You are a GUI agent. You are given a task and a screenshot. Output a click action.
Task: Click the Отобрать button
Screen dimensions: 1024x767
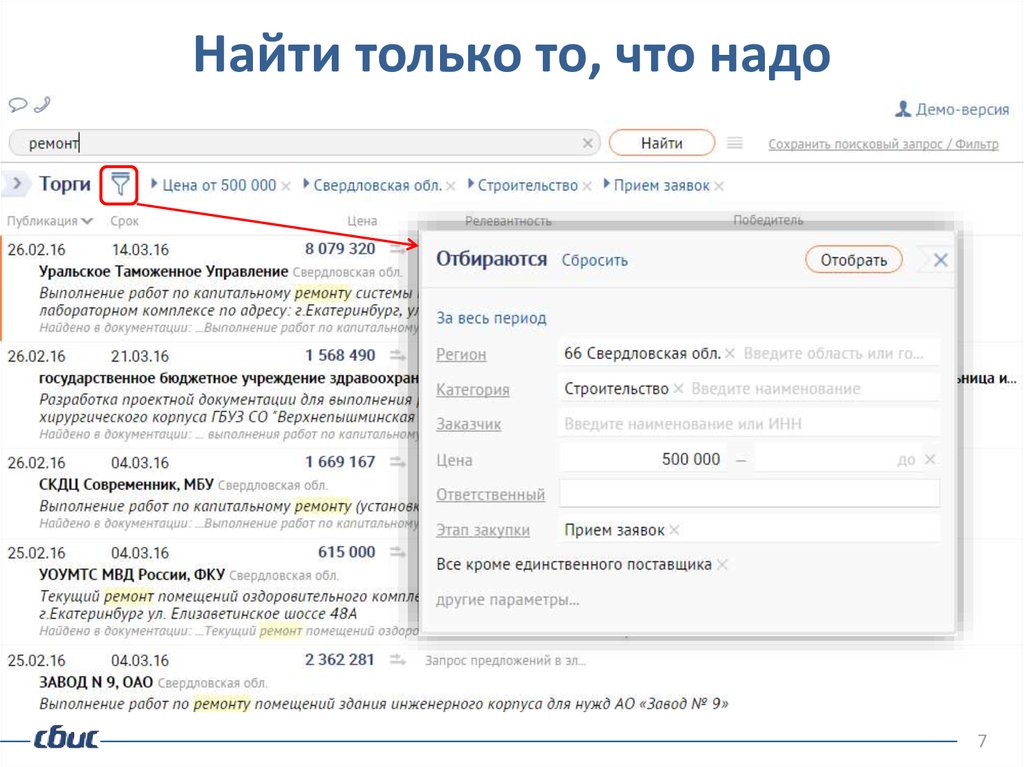pos(853,260)
